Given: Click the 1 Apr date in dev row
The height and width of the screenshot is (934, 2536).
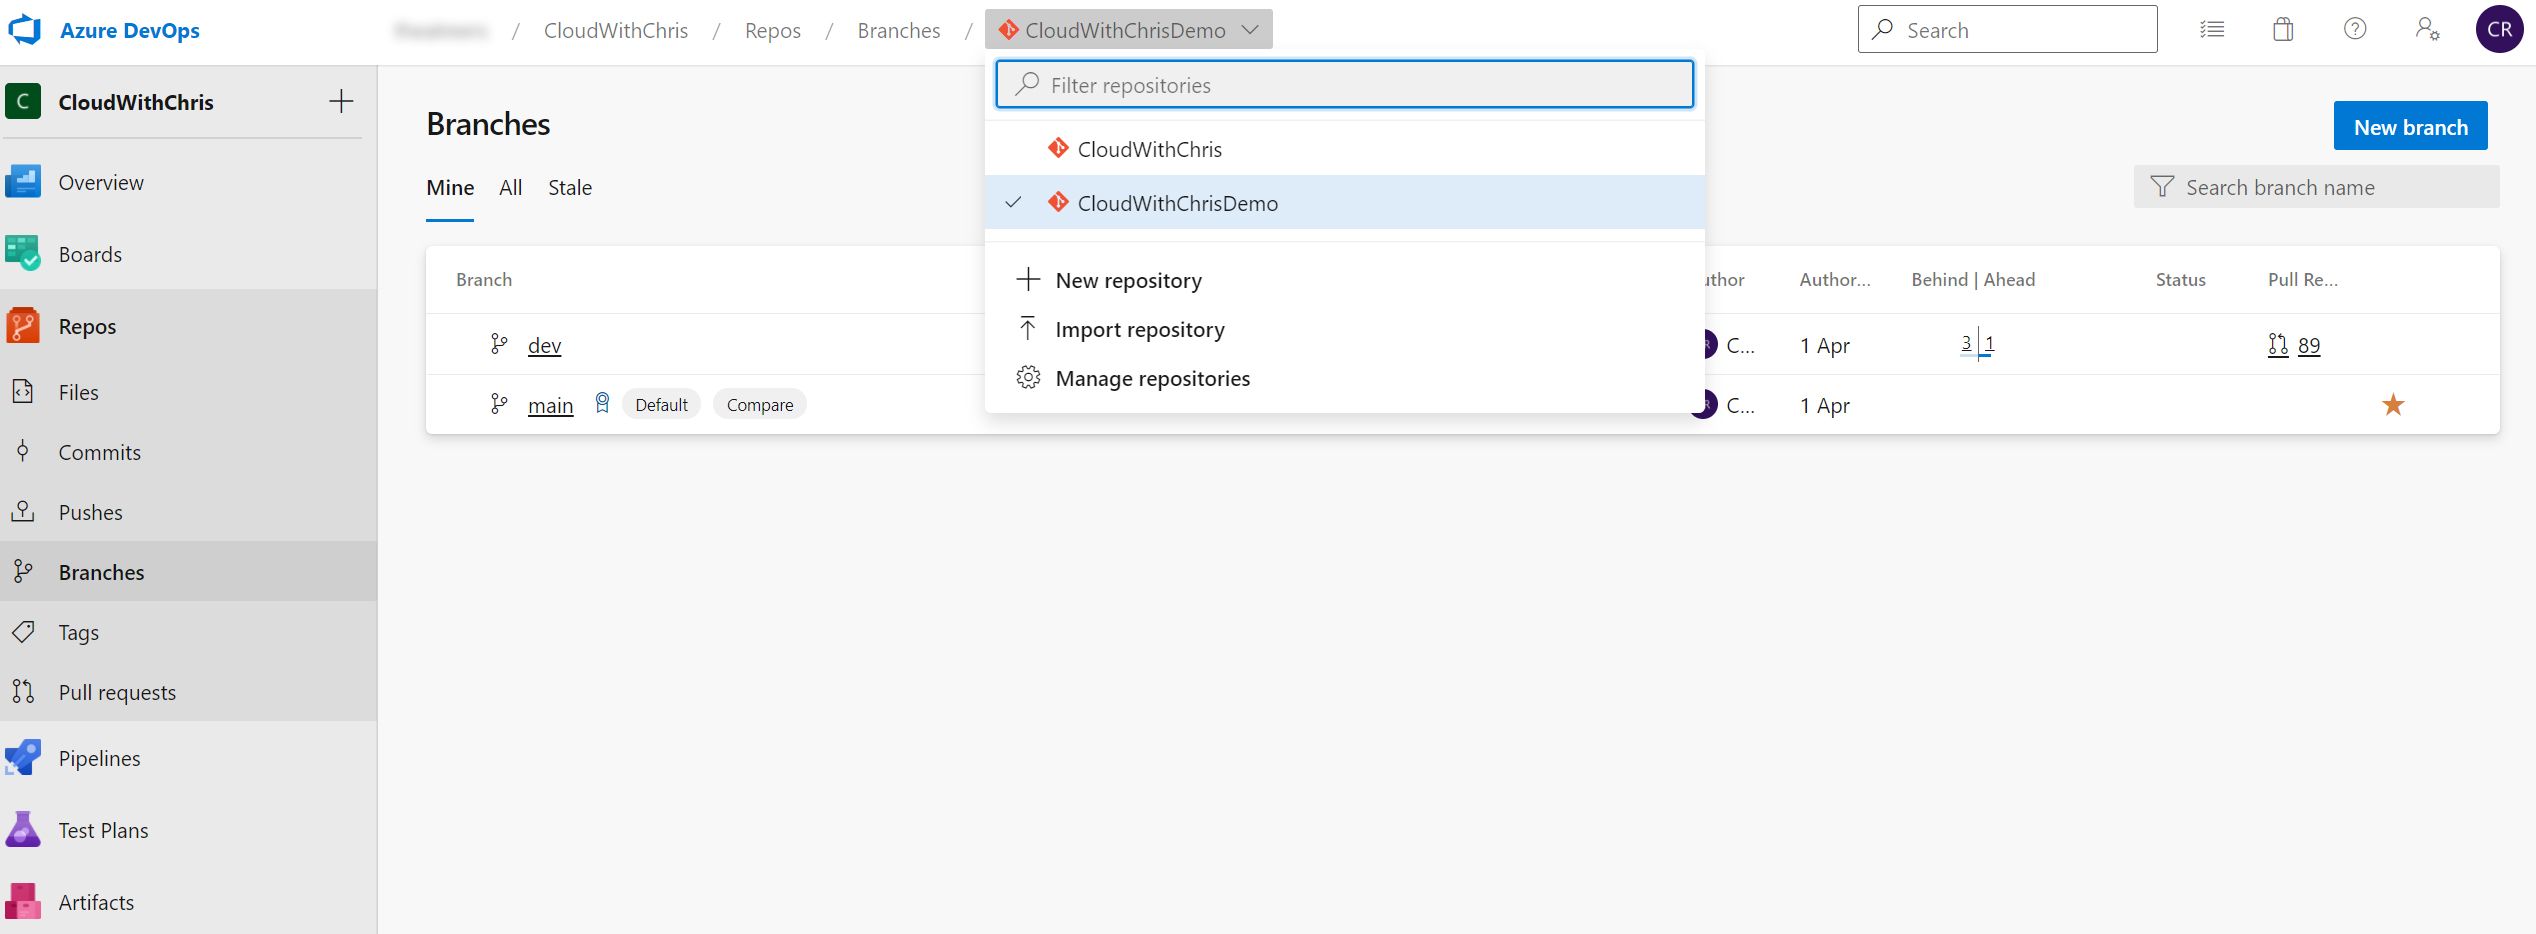Looking at the screenshot, I should tap(1824, 345).
